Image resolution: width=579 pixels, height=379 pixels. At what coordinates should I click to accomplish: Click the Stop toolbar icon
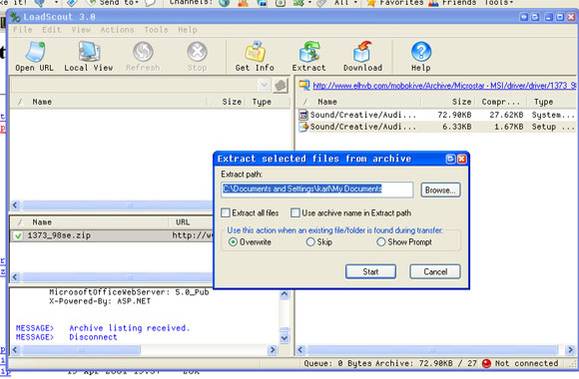(197, 56)
